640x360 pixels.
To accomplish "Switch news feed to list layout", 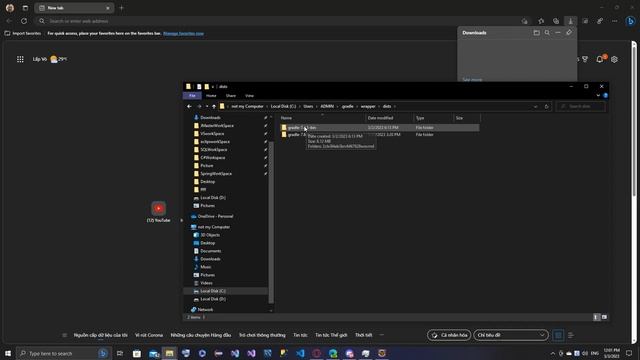I will (571, 335).
